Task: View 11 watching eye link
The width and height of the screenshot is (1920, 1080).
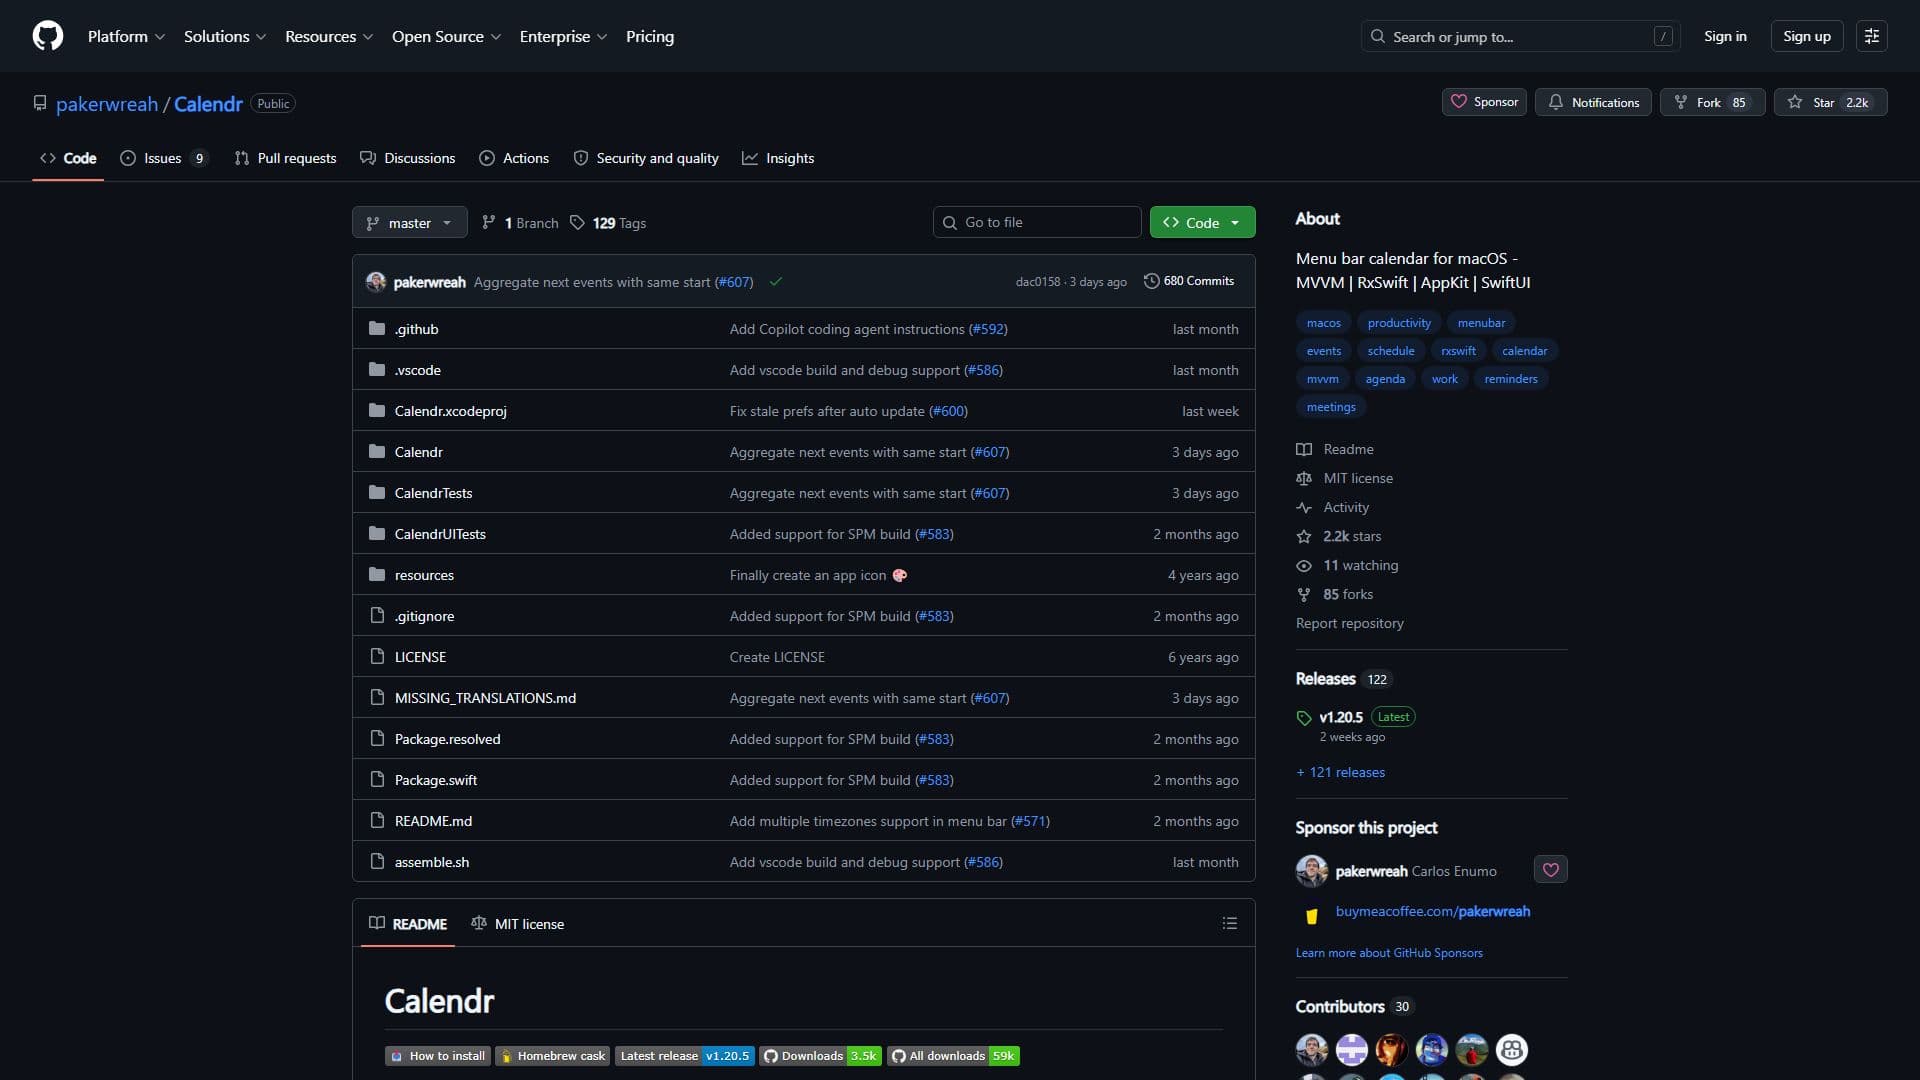Action: point(1348,565)
